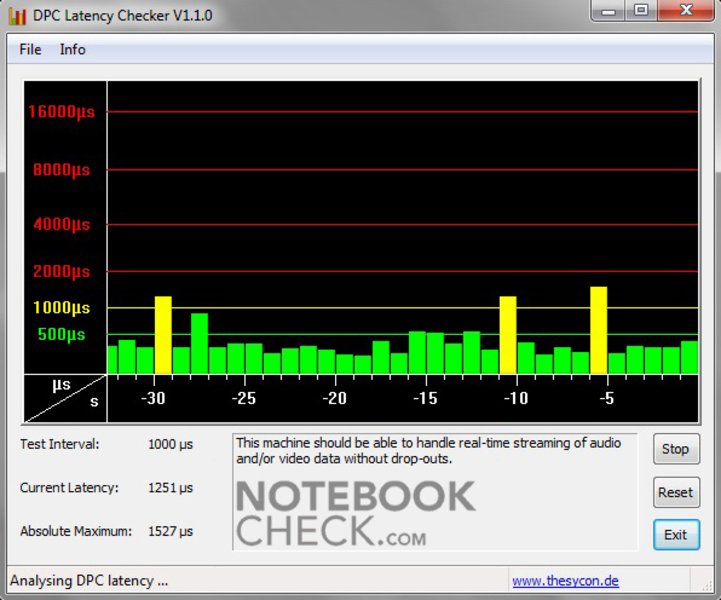The height and width of the screenshot is (600, 721).
Task: Click the 1251 µs Current Latency value
Action: tap(170, 488)
